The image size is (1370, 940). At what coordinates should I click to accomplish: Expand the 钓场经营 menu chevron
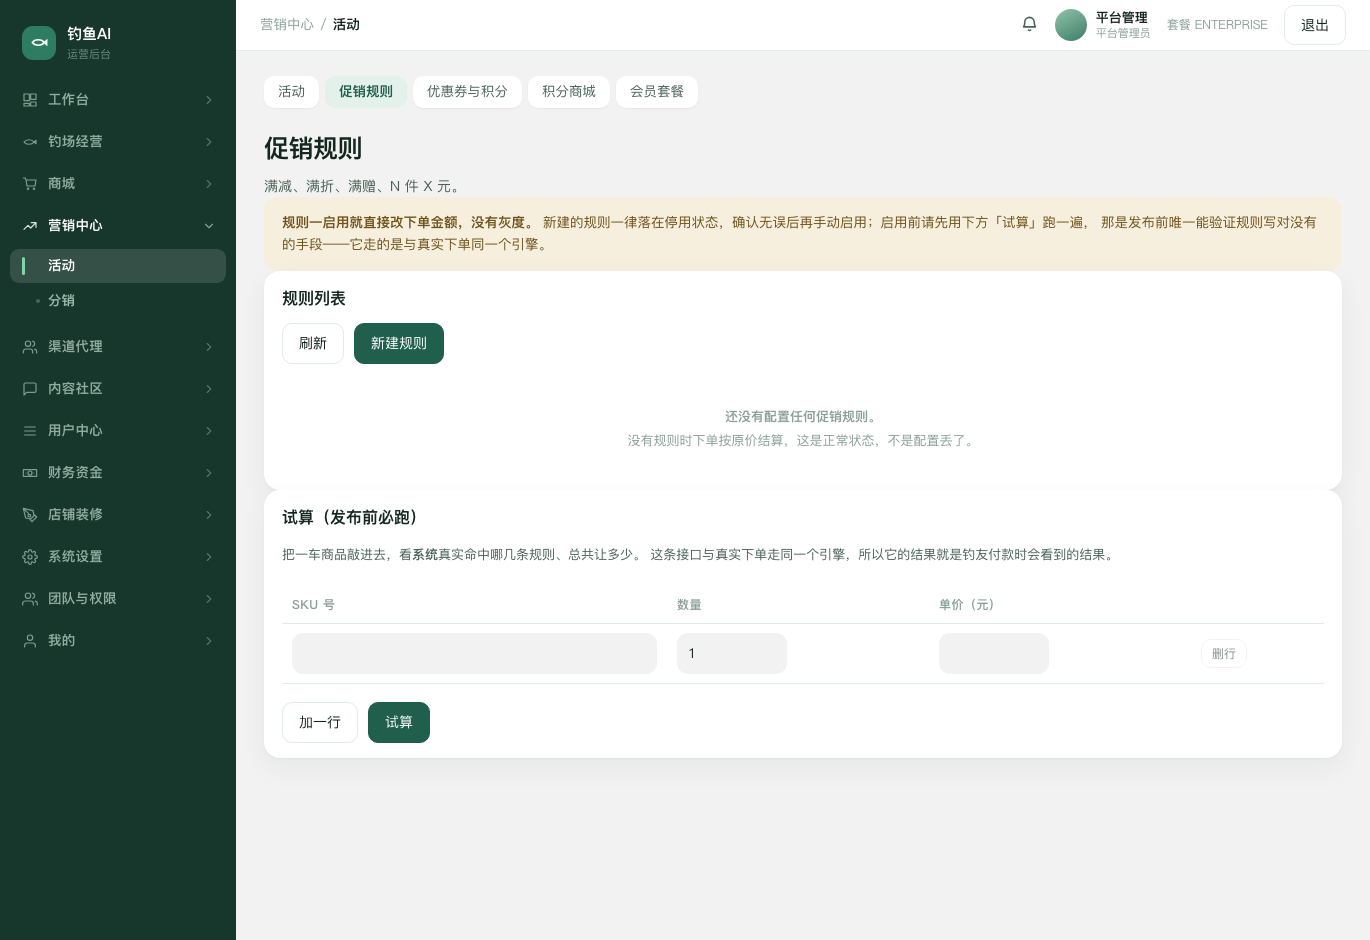209,142
